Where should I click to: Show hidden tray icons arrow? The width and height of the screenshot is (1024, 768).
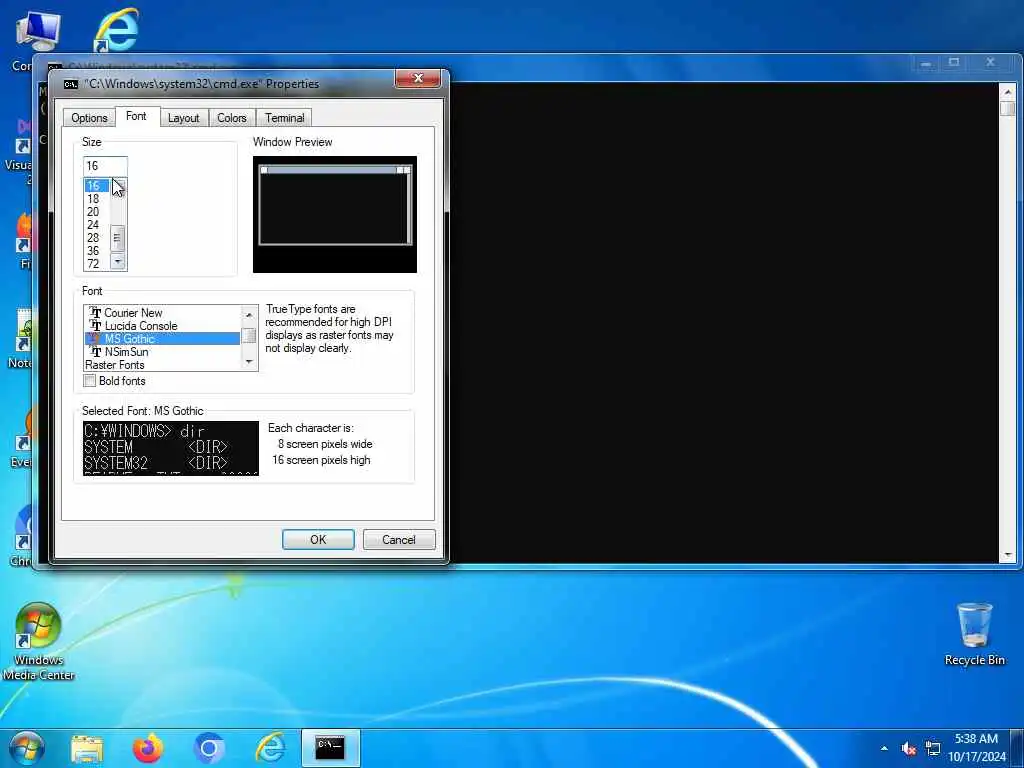click(x=884, y=748)
